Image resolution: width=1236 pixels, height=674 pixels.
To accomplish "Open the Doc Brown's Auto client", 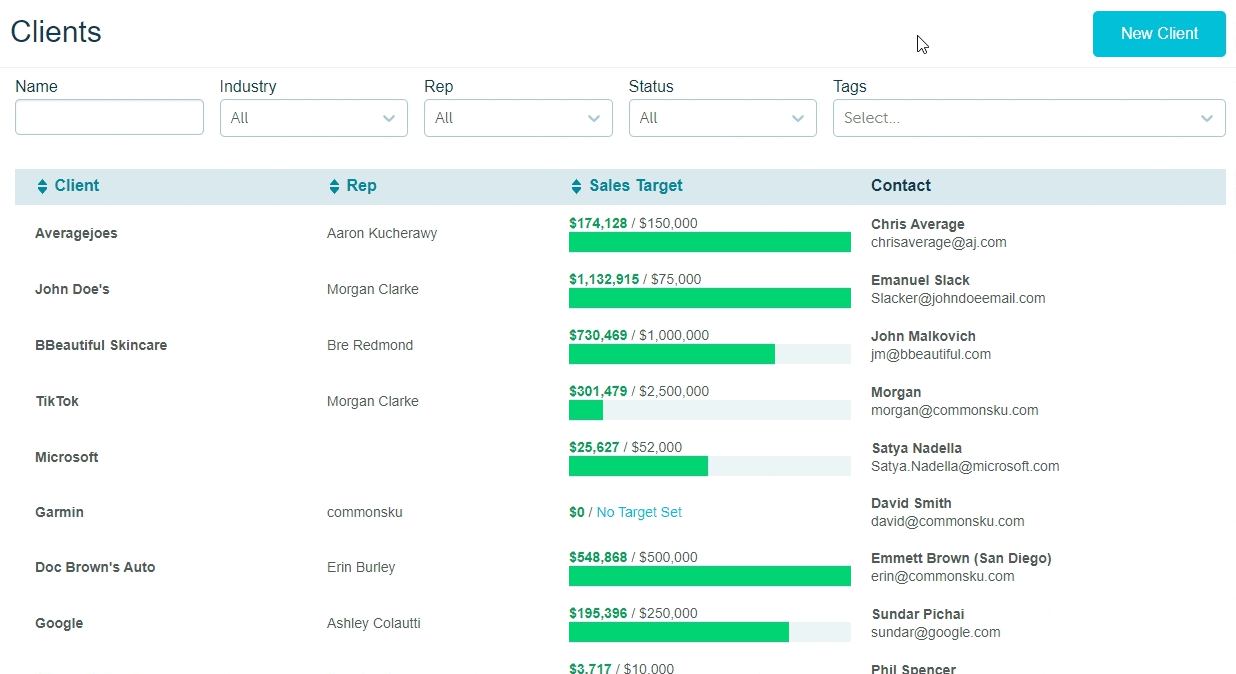I will click(x=95, y=567).
